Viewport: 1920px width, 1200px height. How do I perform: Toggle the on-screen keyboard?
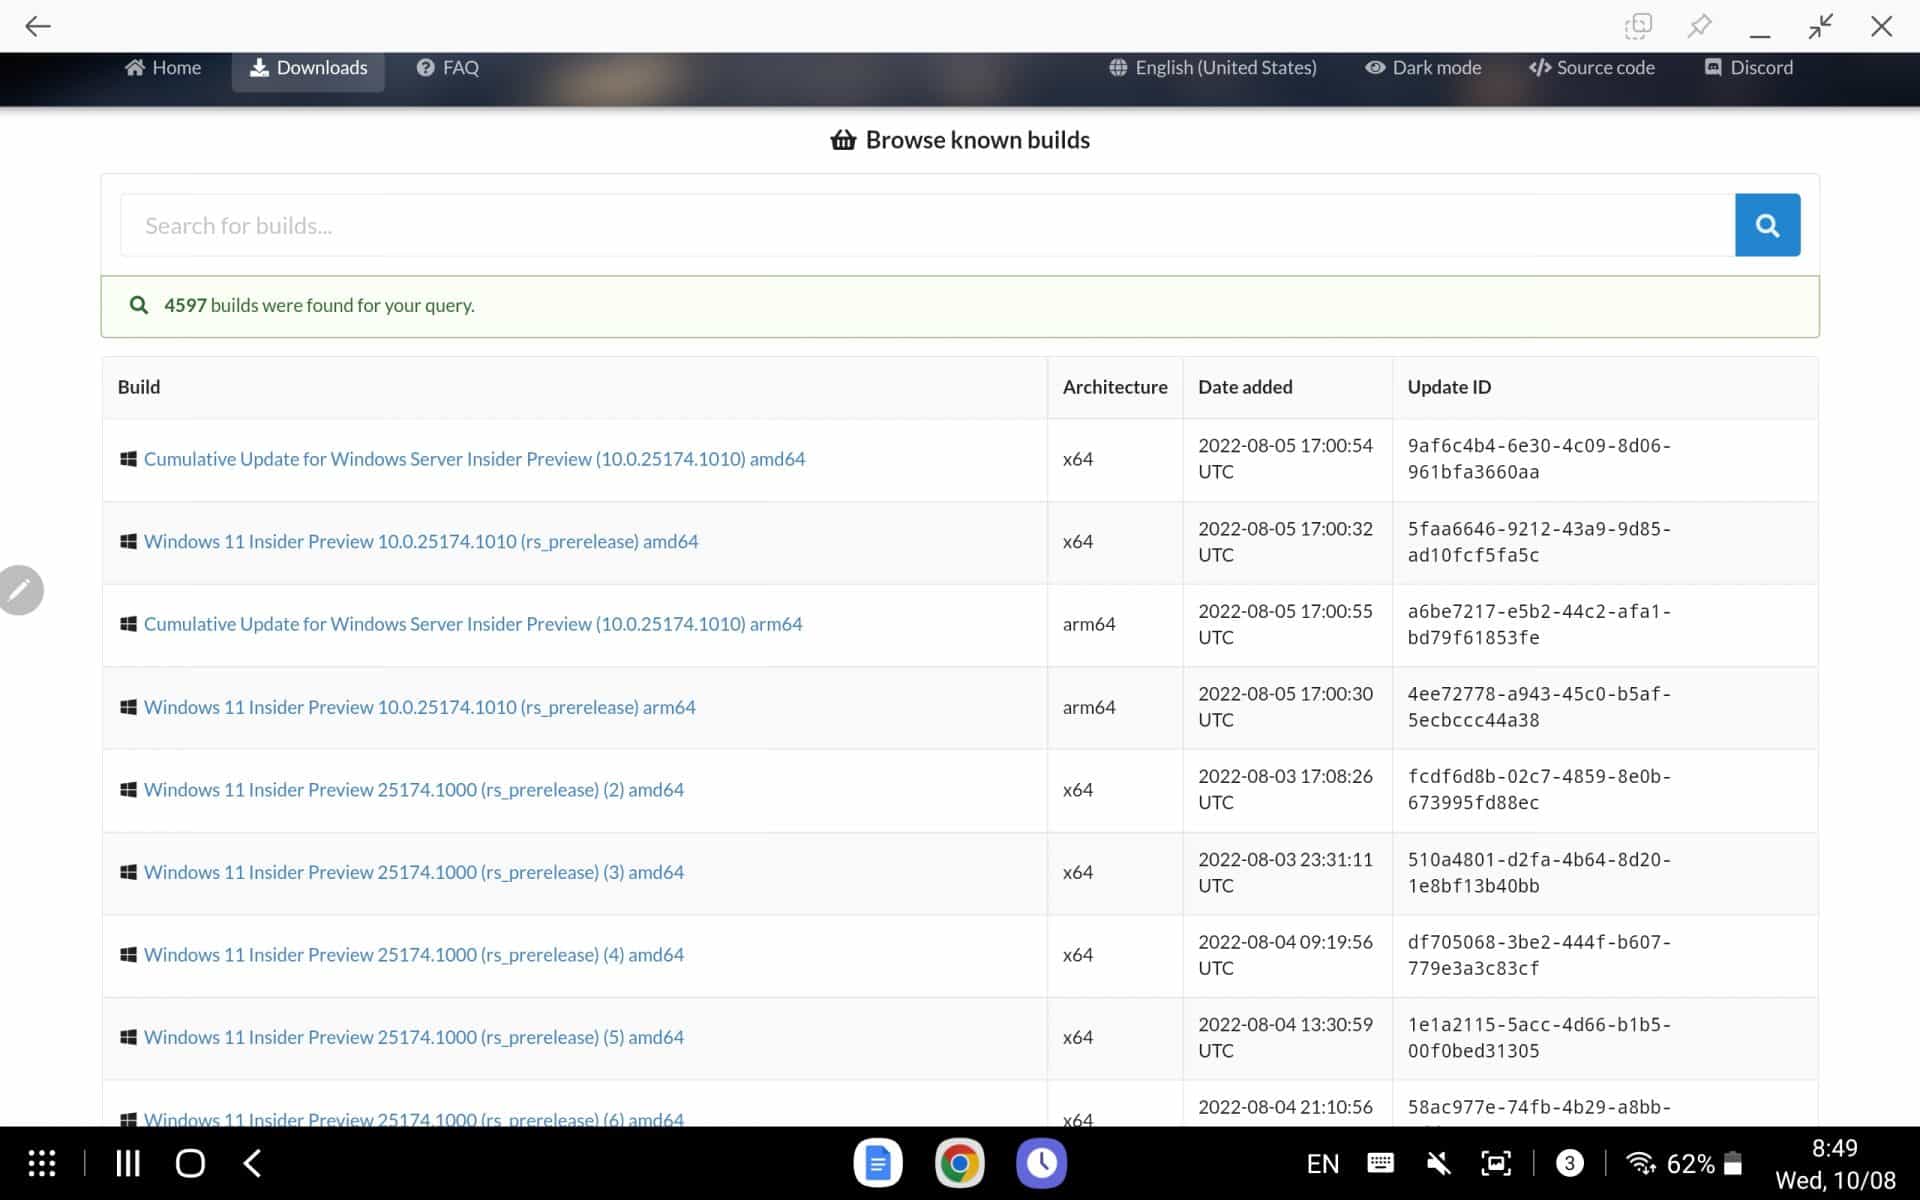[1380, 1162]
